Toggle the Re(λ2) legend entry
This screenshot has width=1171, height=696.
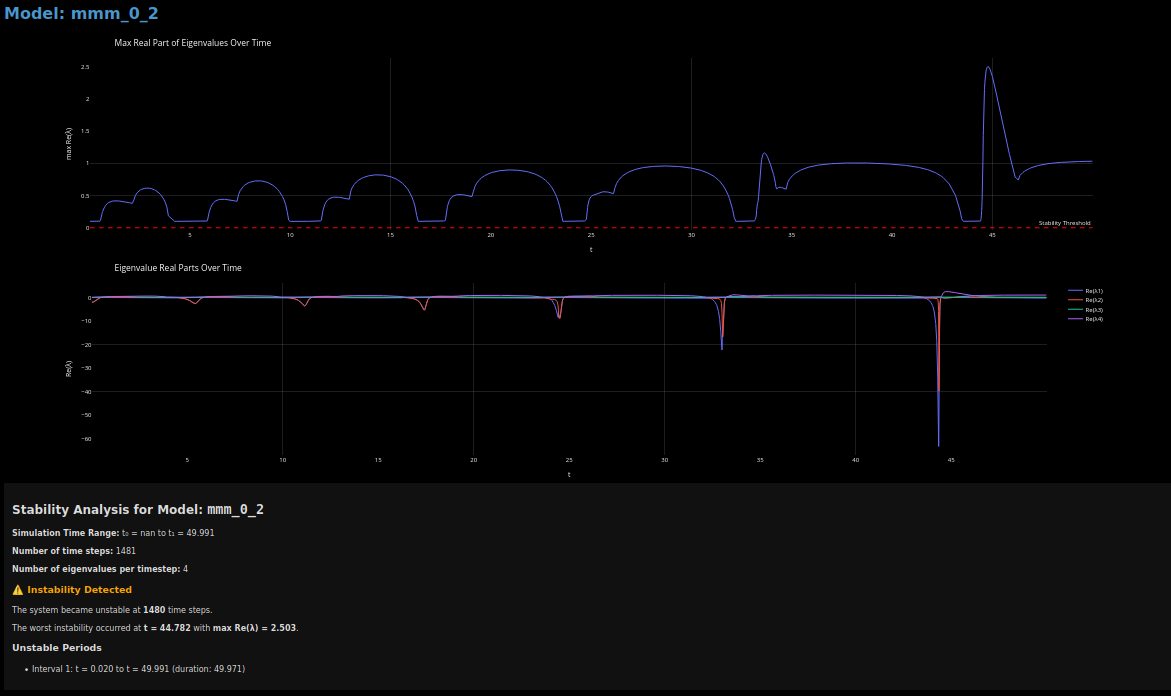point(1086,300)
